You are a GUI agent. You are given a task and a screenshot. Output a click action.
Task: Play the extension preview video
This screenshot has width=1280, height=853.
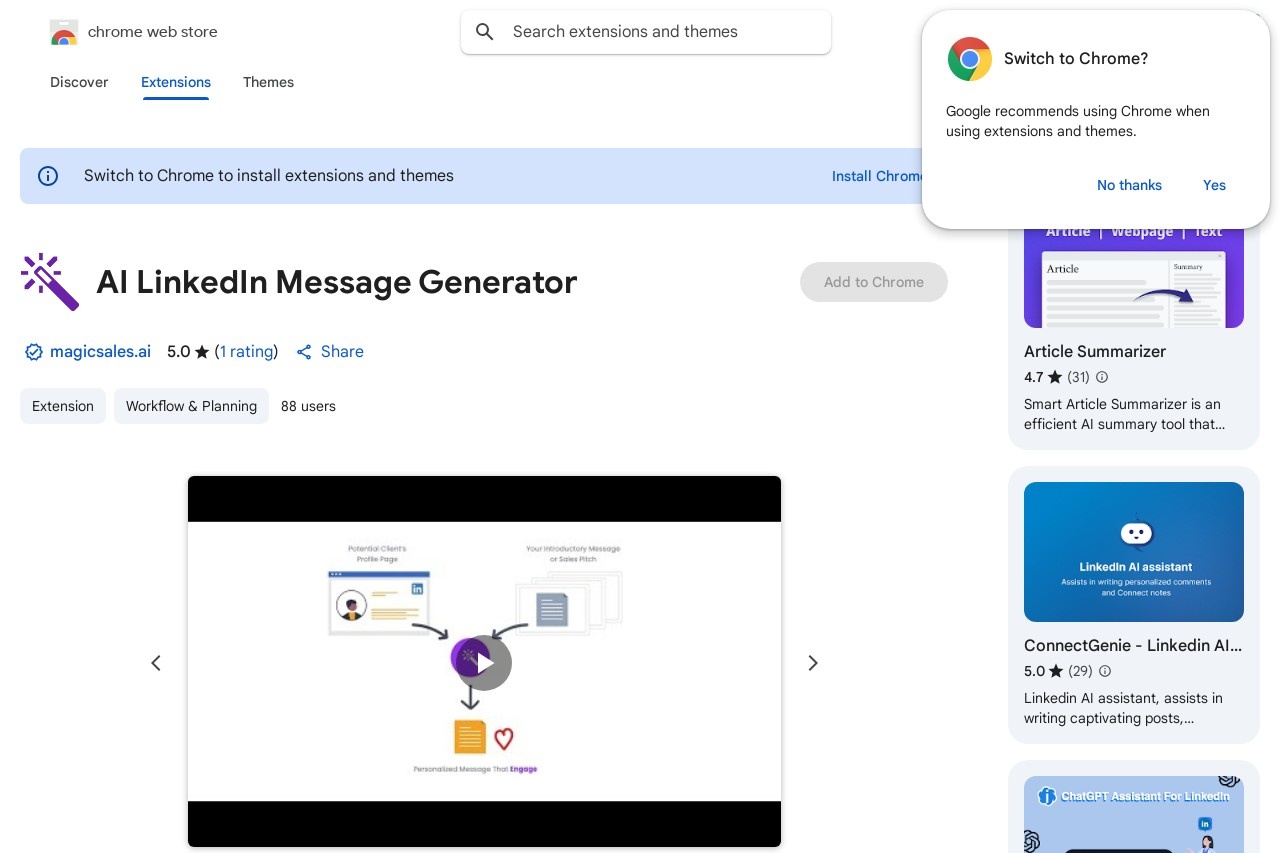point(485,662)
